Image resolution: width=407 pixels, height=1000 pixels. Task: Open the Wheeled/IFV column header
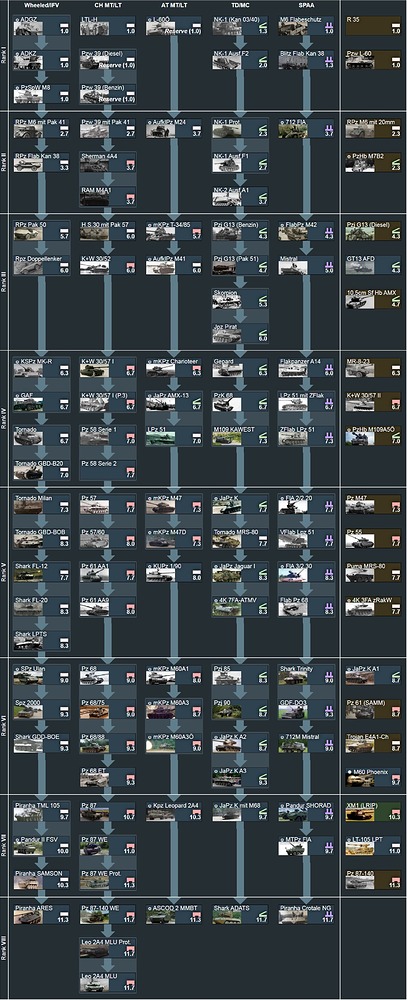[40, 5]
